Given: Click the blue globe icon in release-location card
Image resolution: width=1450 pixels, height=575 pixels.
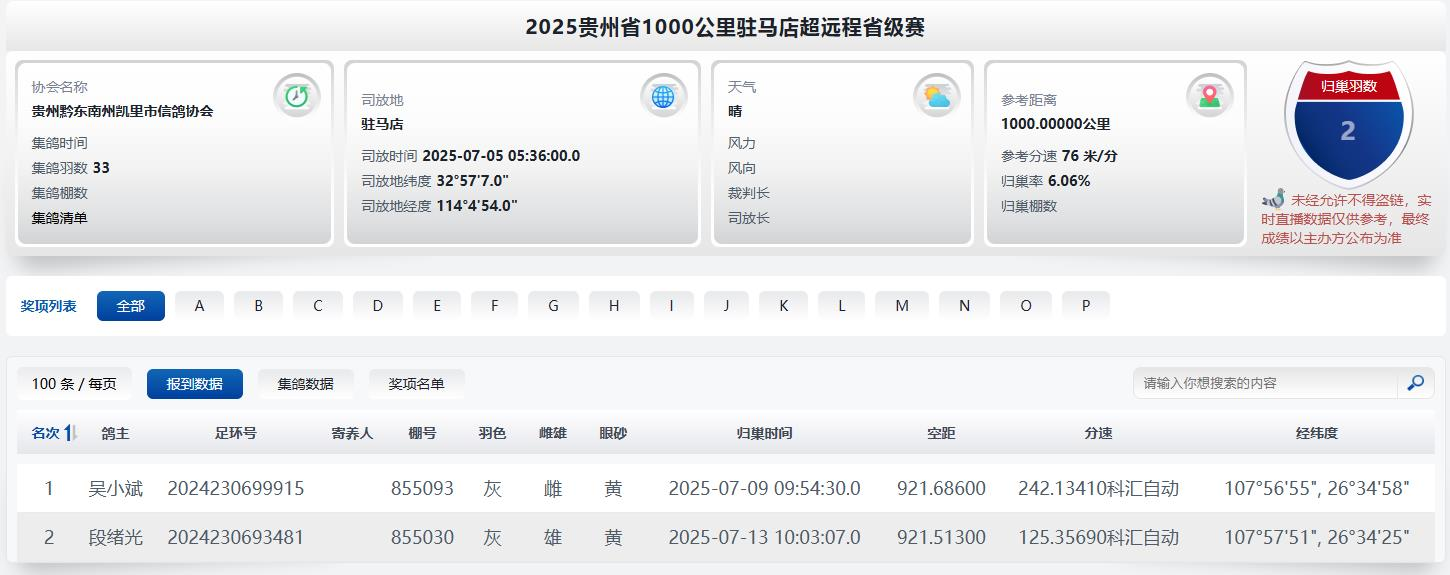Looking at the screenshot, I should [663, 96].
